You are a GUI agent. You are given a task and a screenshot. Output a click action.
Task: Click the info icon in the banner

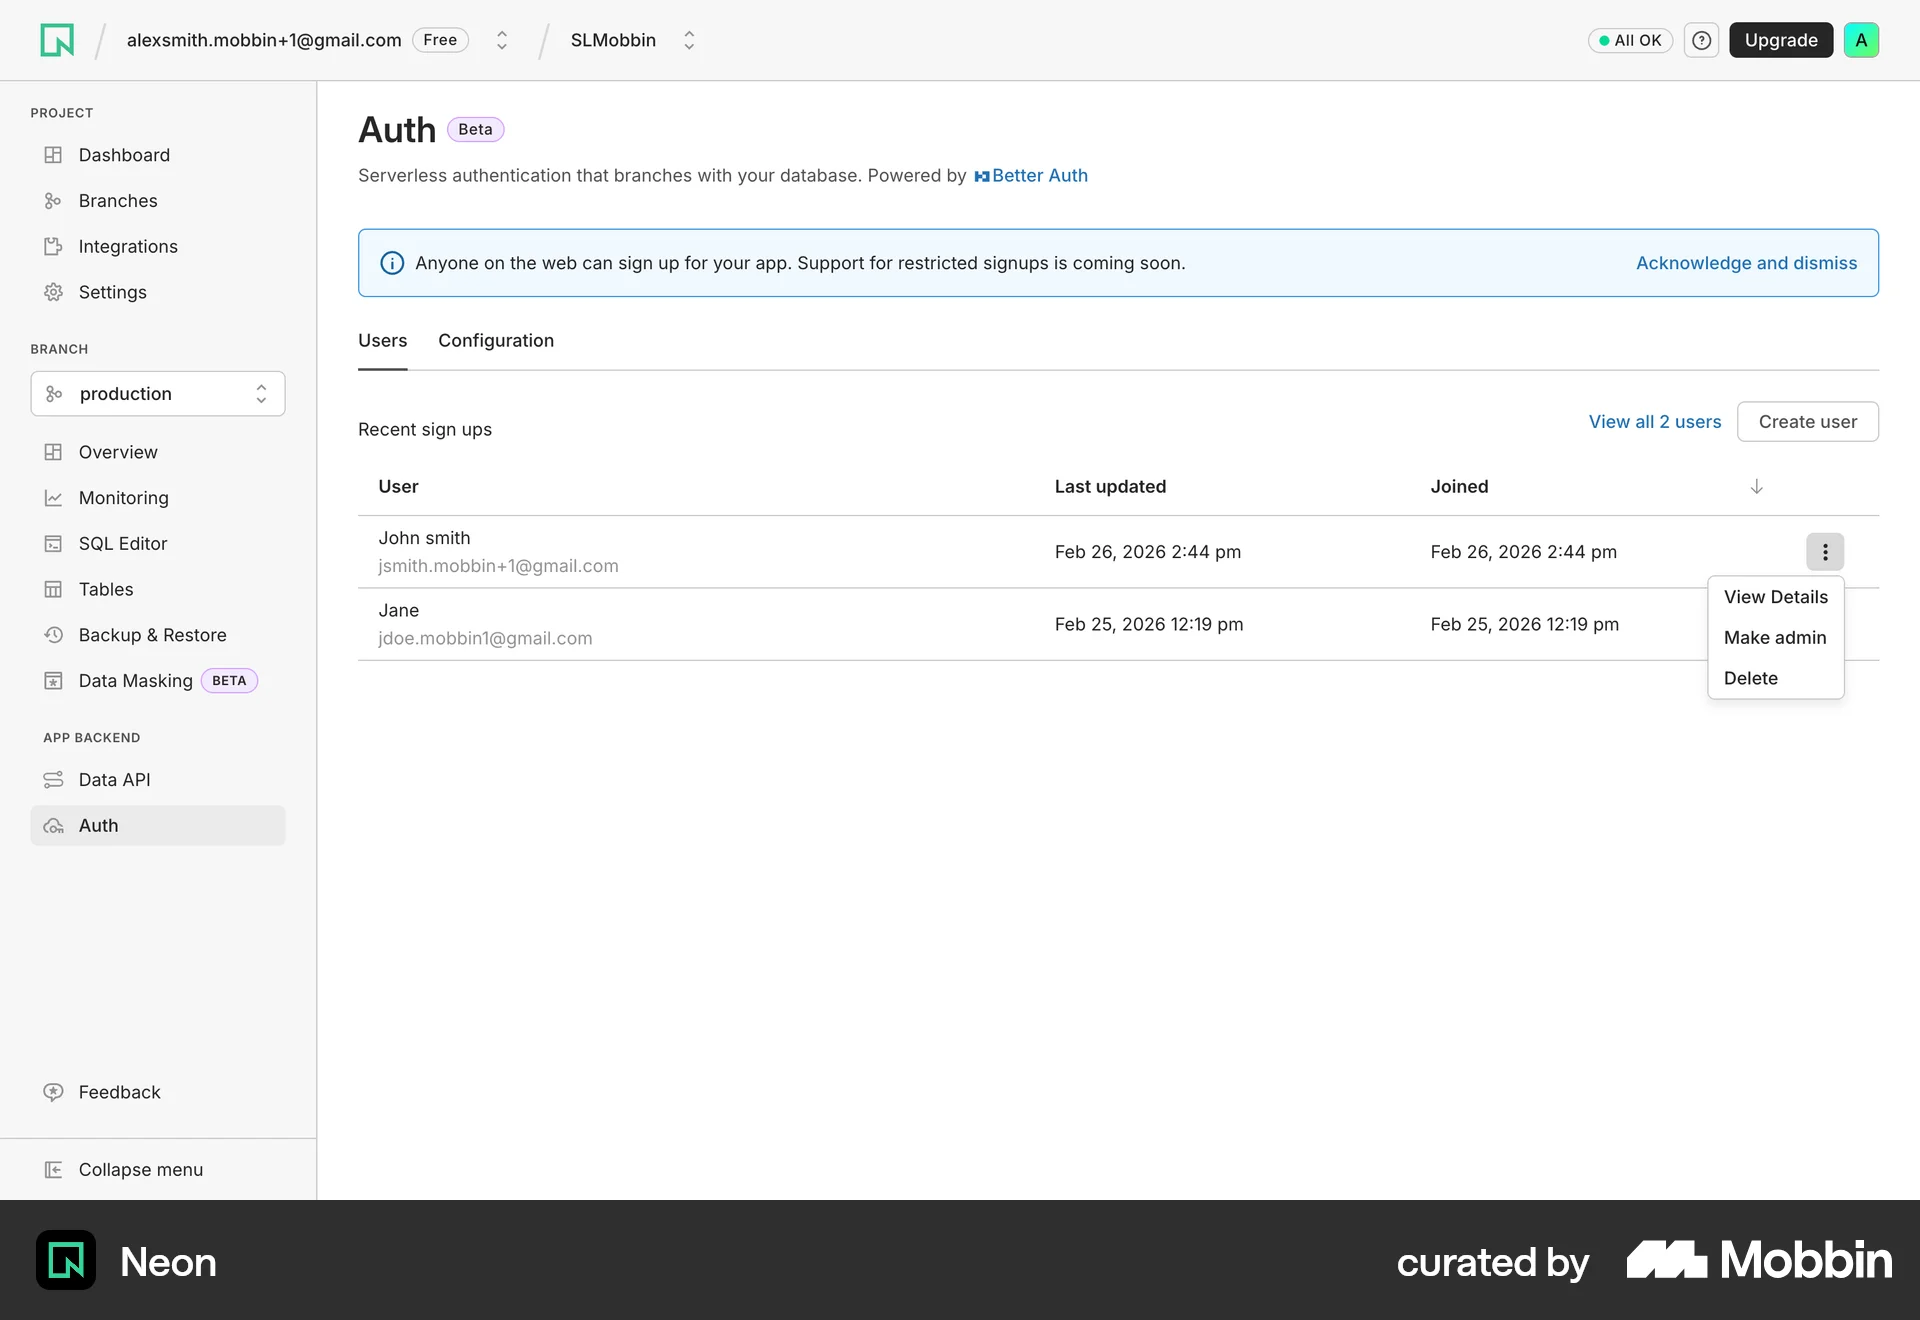(392, 263)
